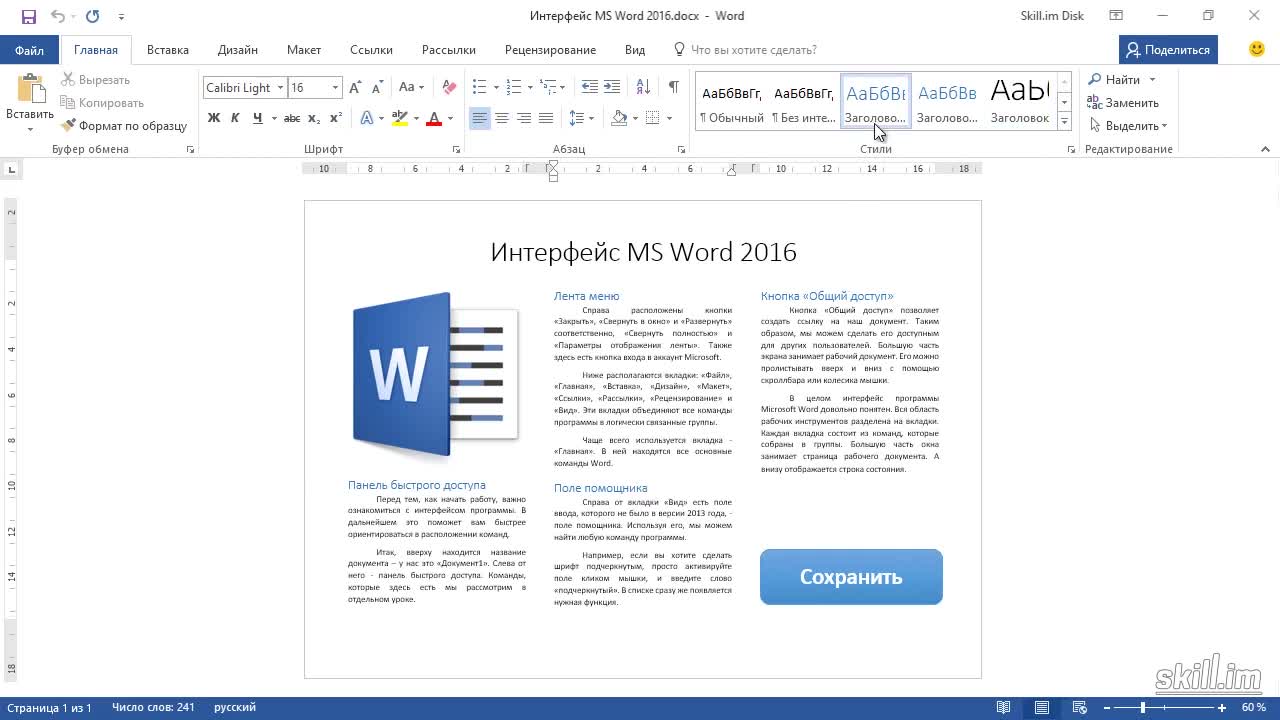Switch to the Ссылки tab
Image resolution: width=1280 pixels, height=720 pixels.
click(371, 50)
